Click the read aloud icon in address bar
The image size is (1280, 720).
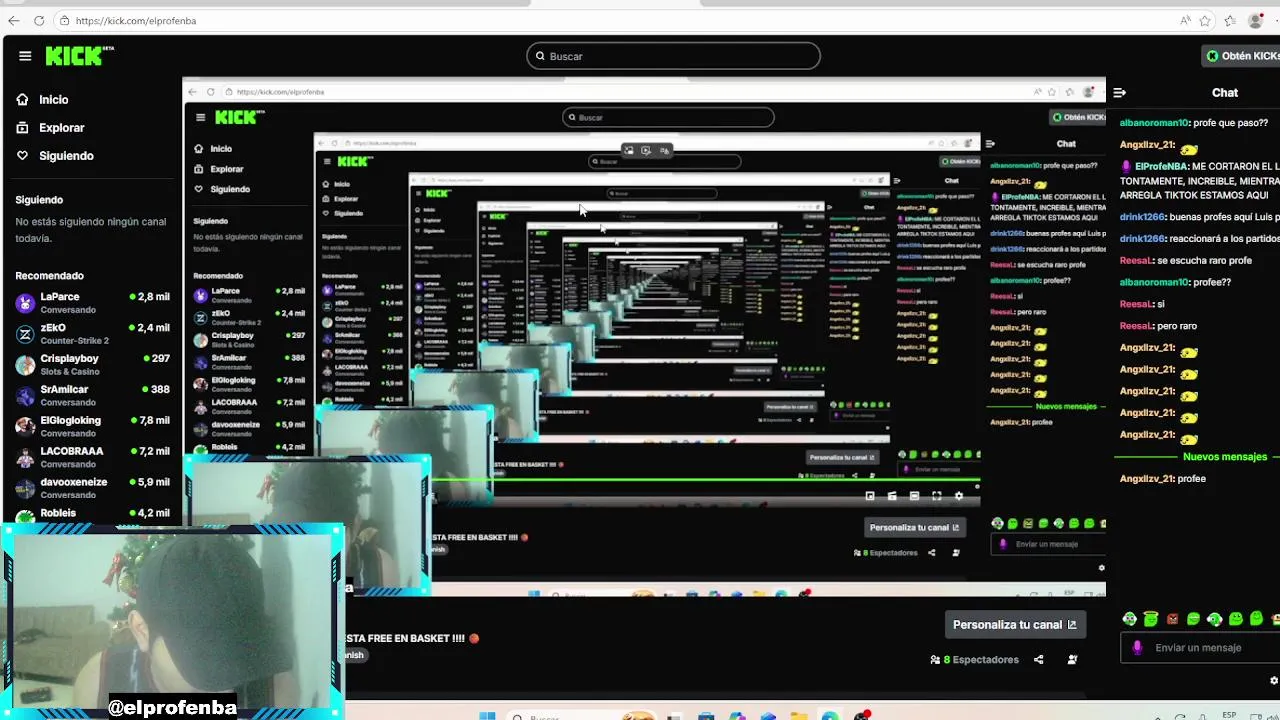click(1185, 20)
